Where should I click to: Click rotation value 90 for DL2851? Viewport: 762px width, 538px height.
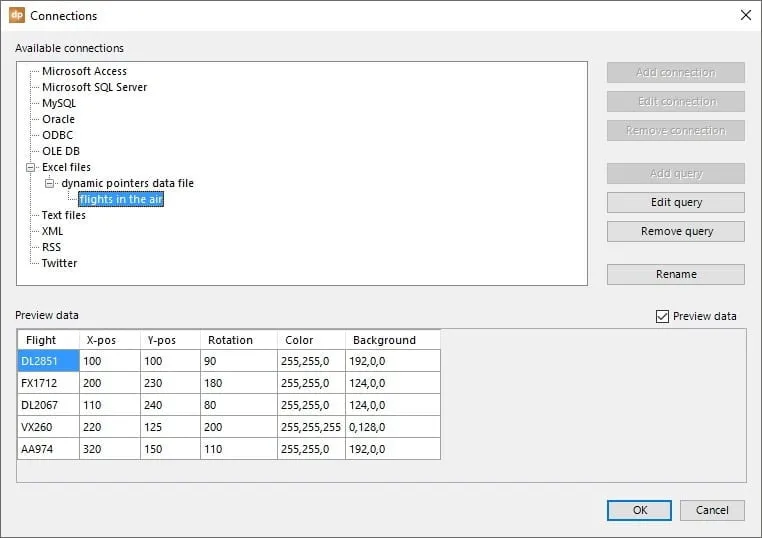coord(239,361)
